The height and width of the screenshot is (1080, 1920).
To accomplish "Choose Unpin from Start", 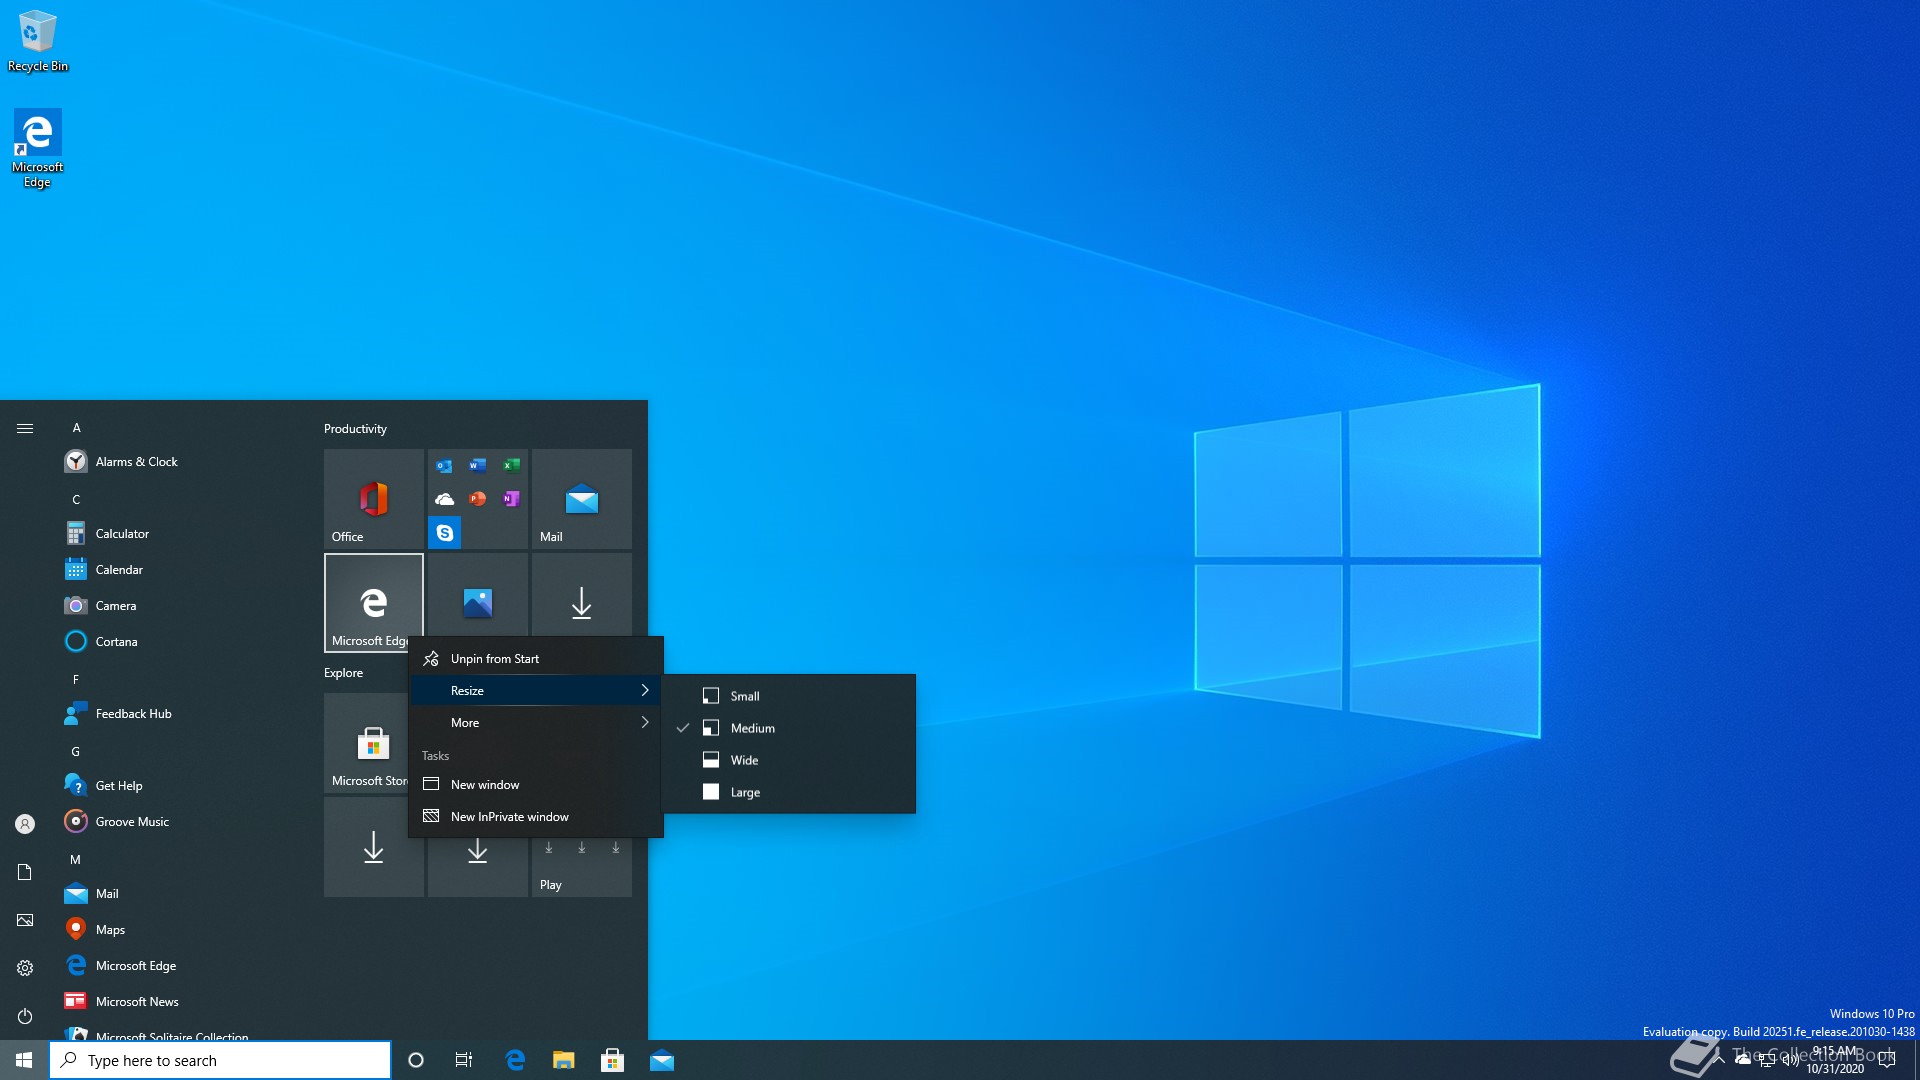I will pyautogui.click(x=536, y=658).
